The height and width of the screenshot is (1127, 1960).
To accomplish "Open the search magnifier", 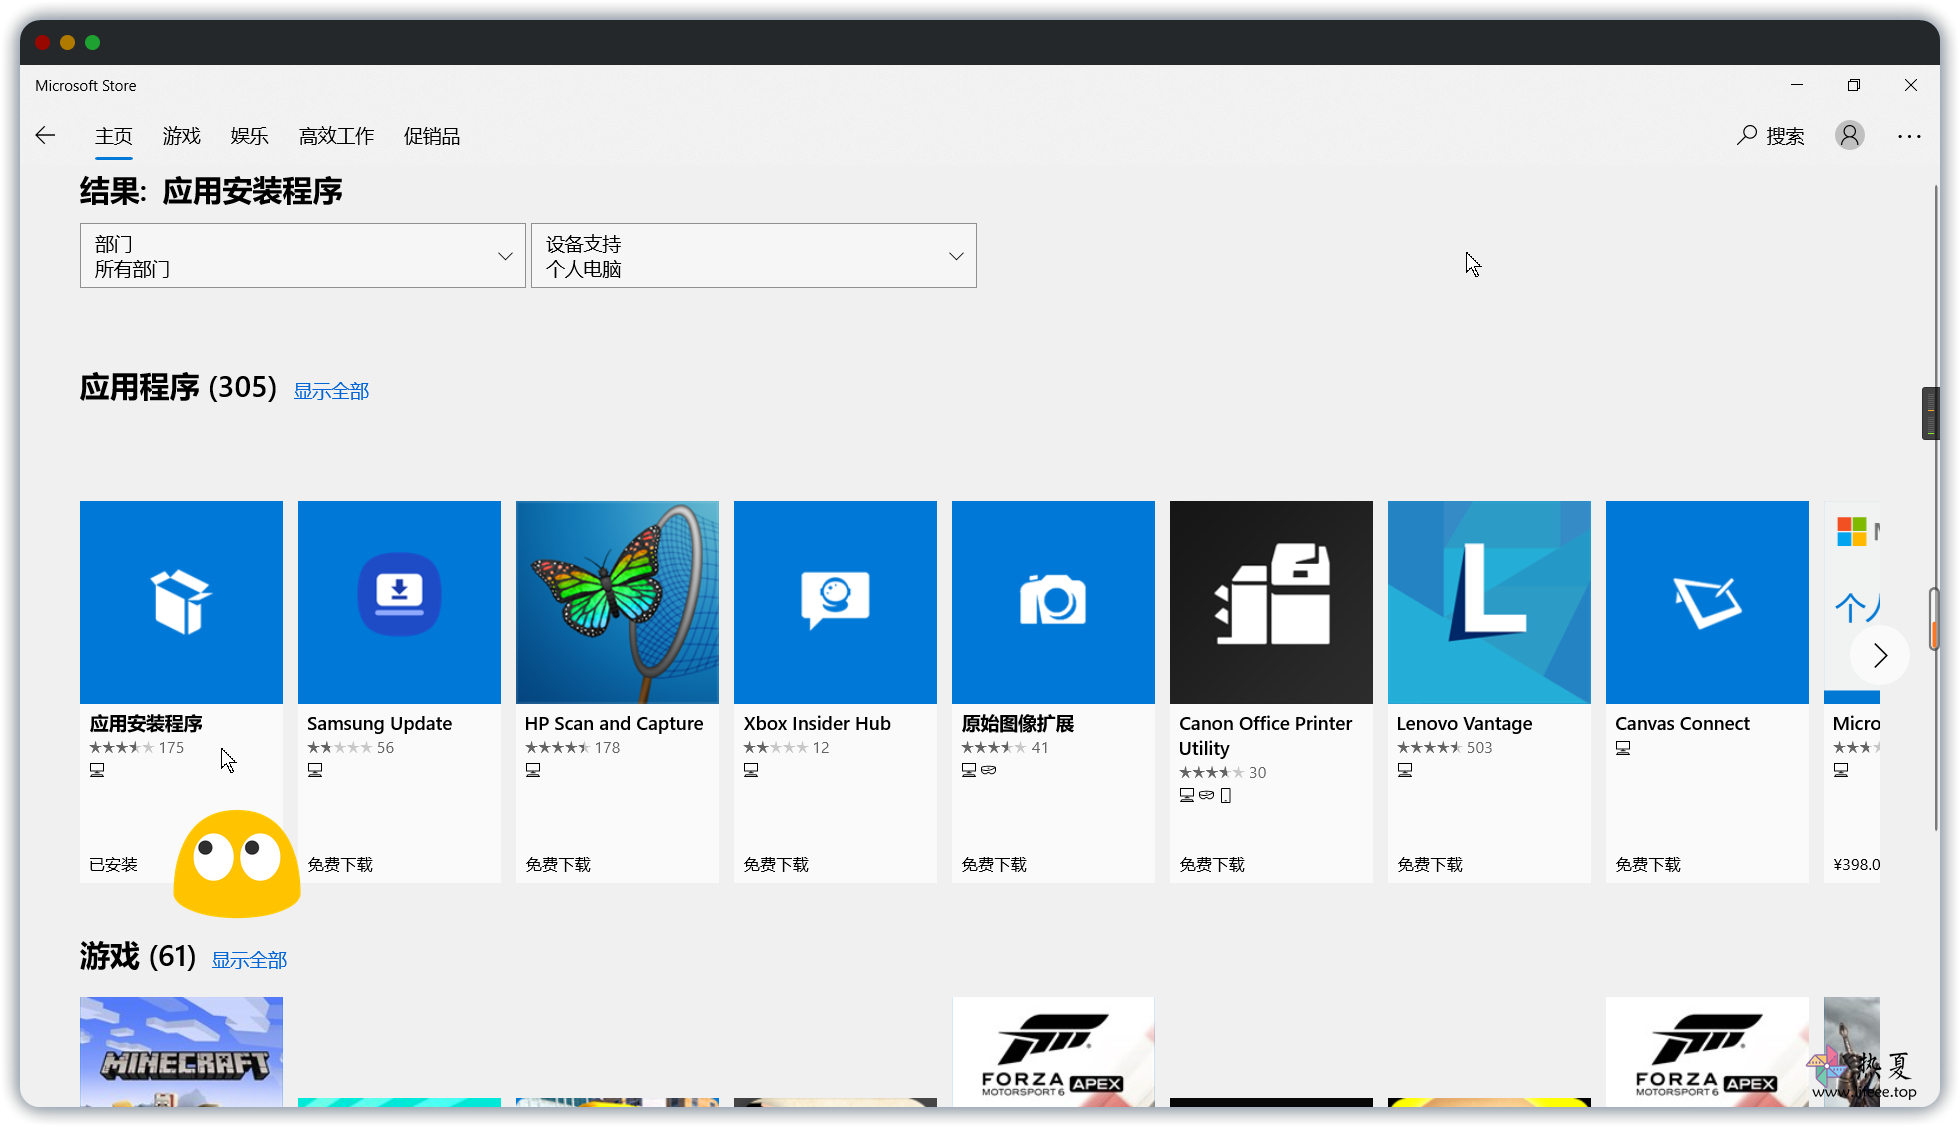I will coord(1747,135).
